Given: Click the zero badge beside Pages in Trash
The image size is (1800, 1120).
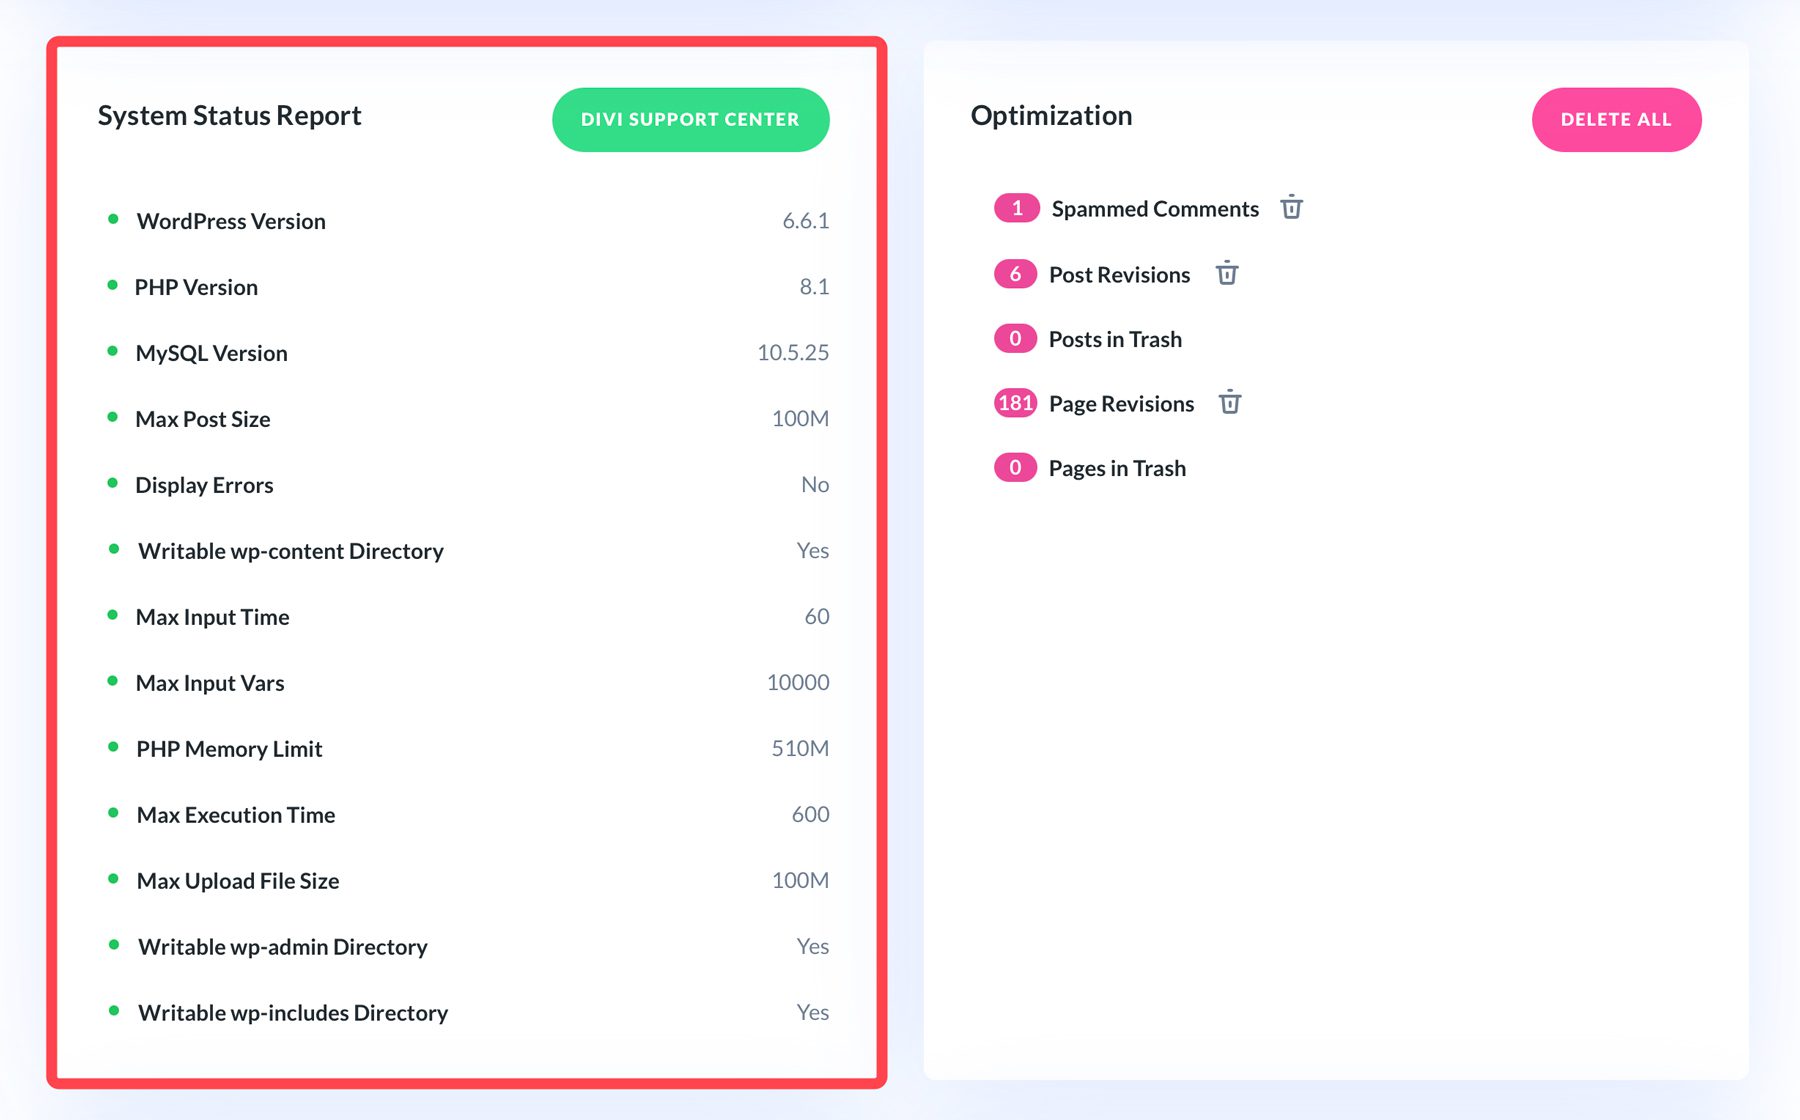Looking at the screenshot, I should point(1014,467).
